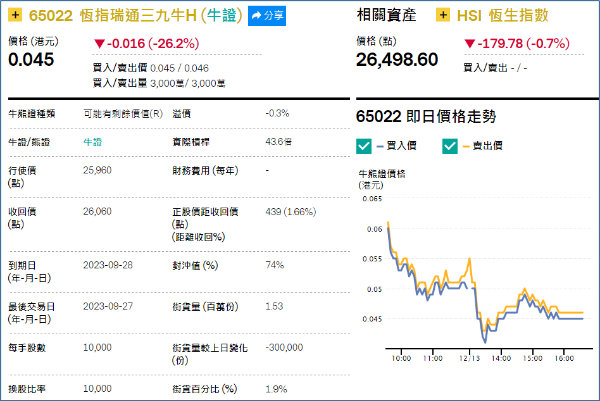The width and height of the screenshot is (600, 401).
Task: Select the call price value 26,060
Action: [x=97, y=212]
